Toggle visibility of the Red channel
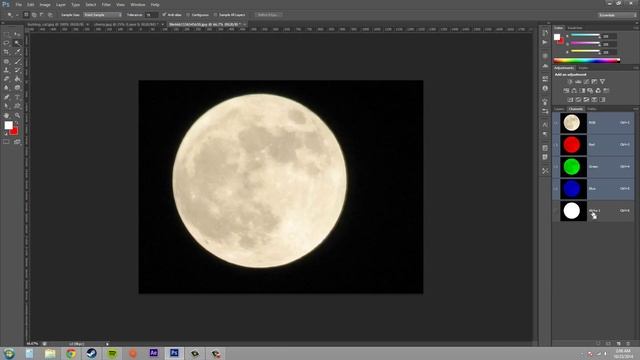Image resolution: width=640 pixels, height=360 pixels. coord(556,144)
